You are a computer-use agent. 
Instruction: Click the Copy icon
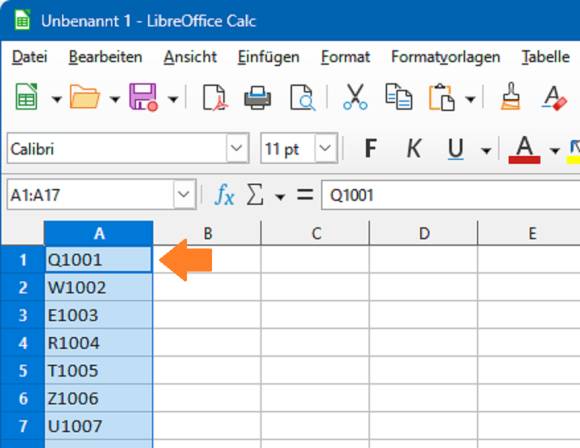[398, 97]
